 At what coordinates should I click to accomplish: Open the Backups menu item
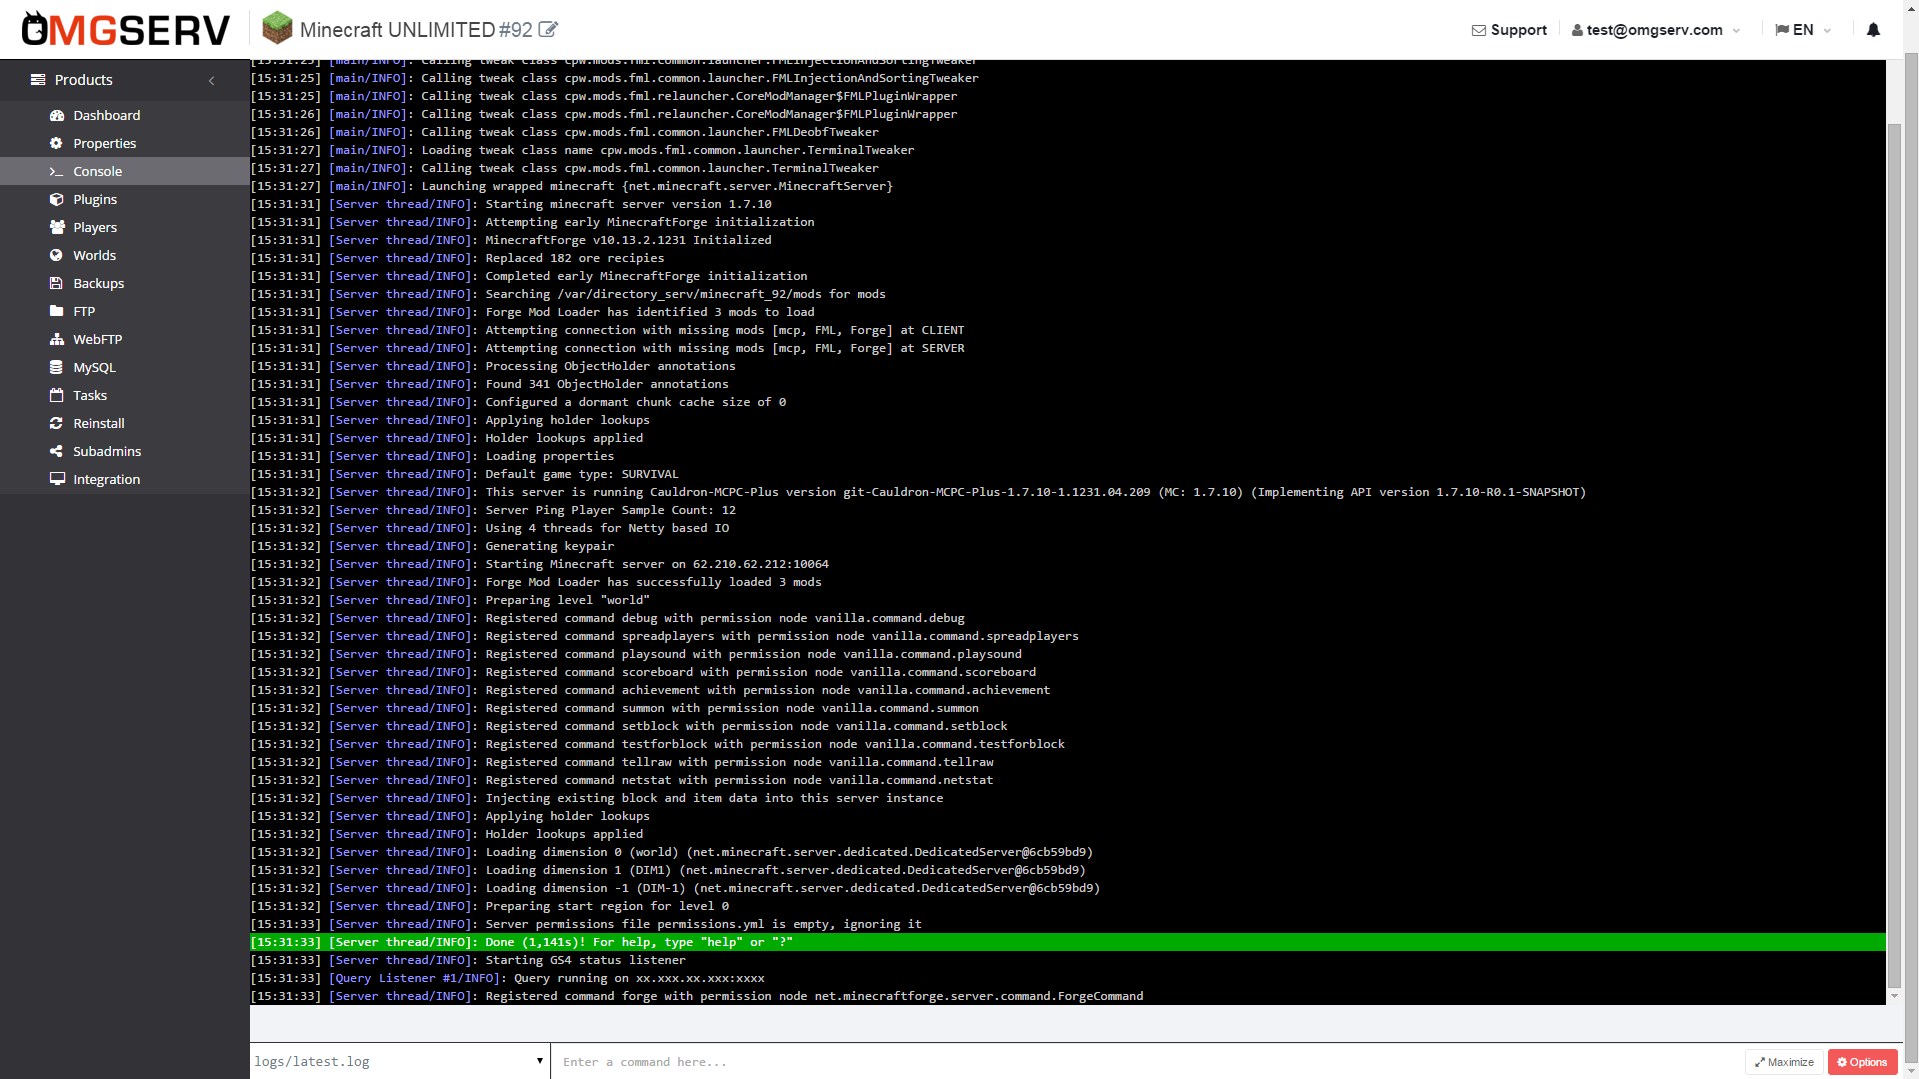click(x=124, y=283)
